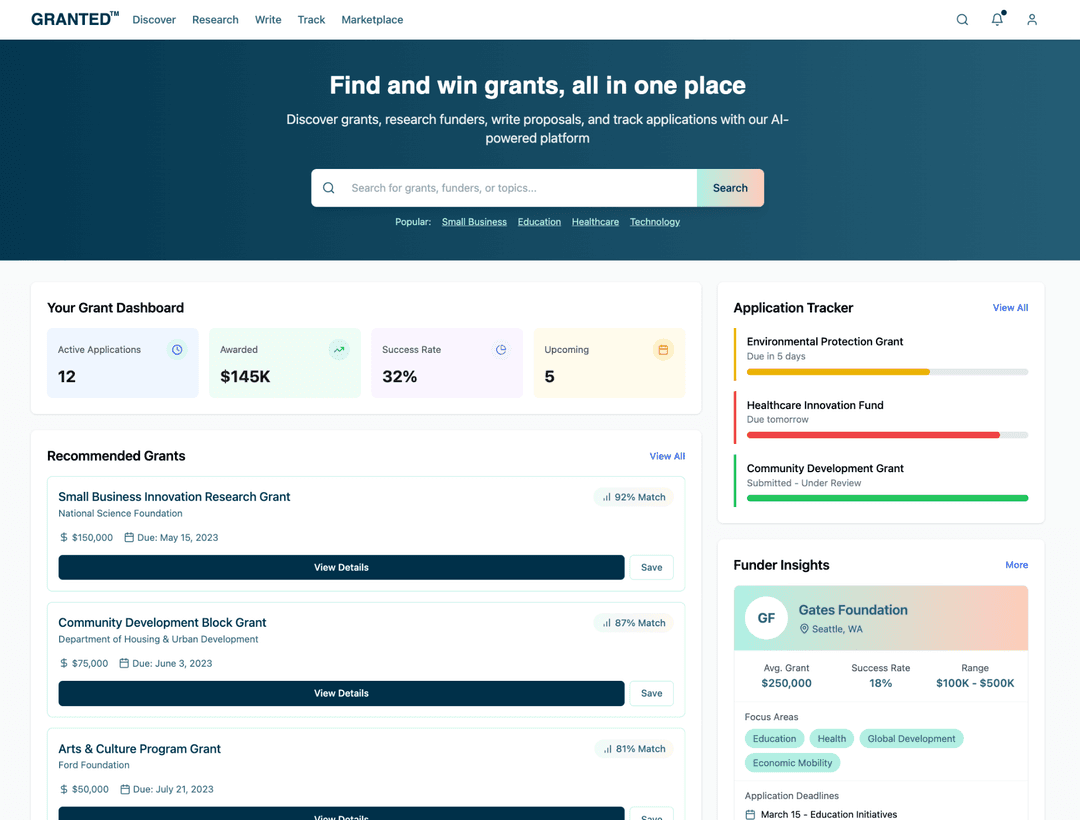The width and height of the screenshot is (1080, 820).
Task: Open the user profile icon
Action: 1032,20
